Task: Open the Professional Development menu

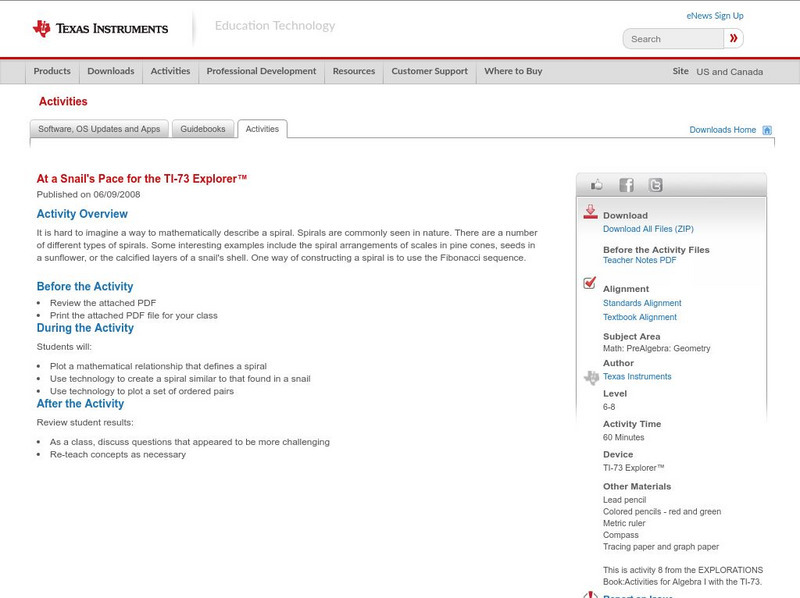Action: [261, 71]
